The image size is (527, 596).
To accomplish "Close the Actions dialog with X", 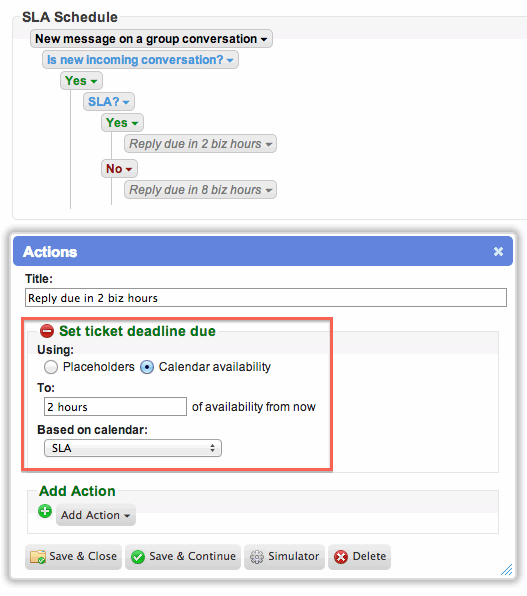I will (x=498, y=251).
